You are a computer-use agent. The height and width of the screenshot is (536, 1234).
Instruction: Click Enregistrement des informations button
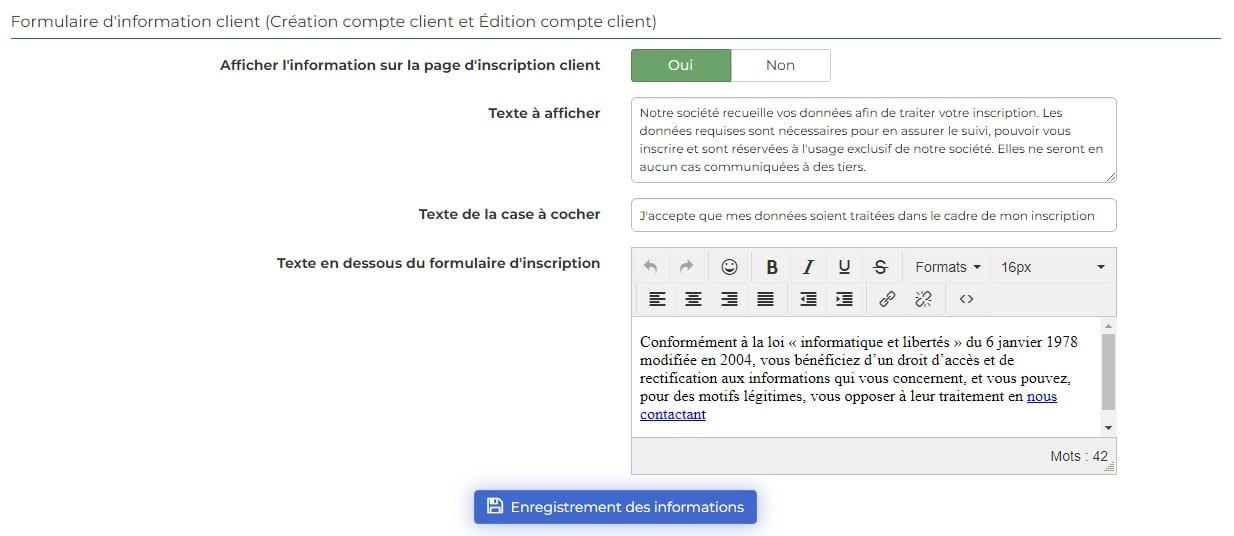tap(615, 507)
